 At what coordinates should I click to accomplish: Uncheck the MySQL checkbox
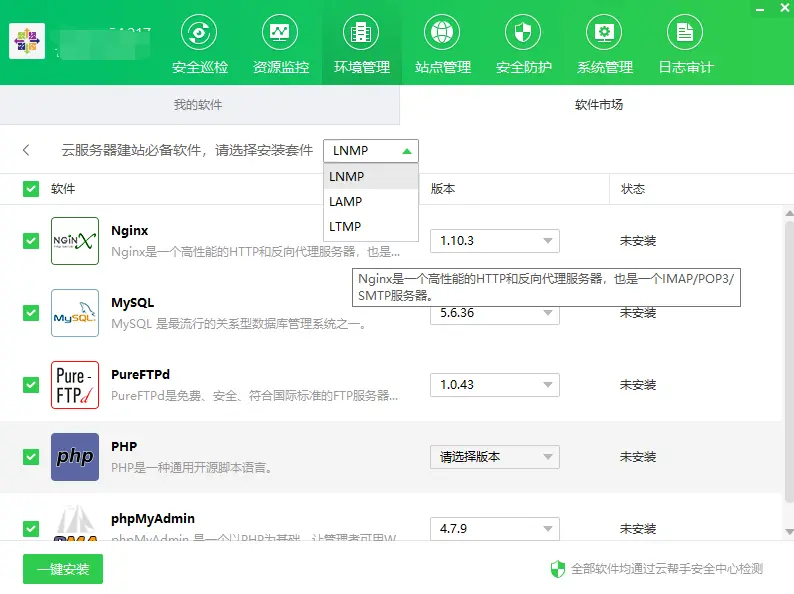point(31,313)
